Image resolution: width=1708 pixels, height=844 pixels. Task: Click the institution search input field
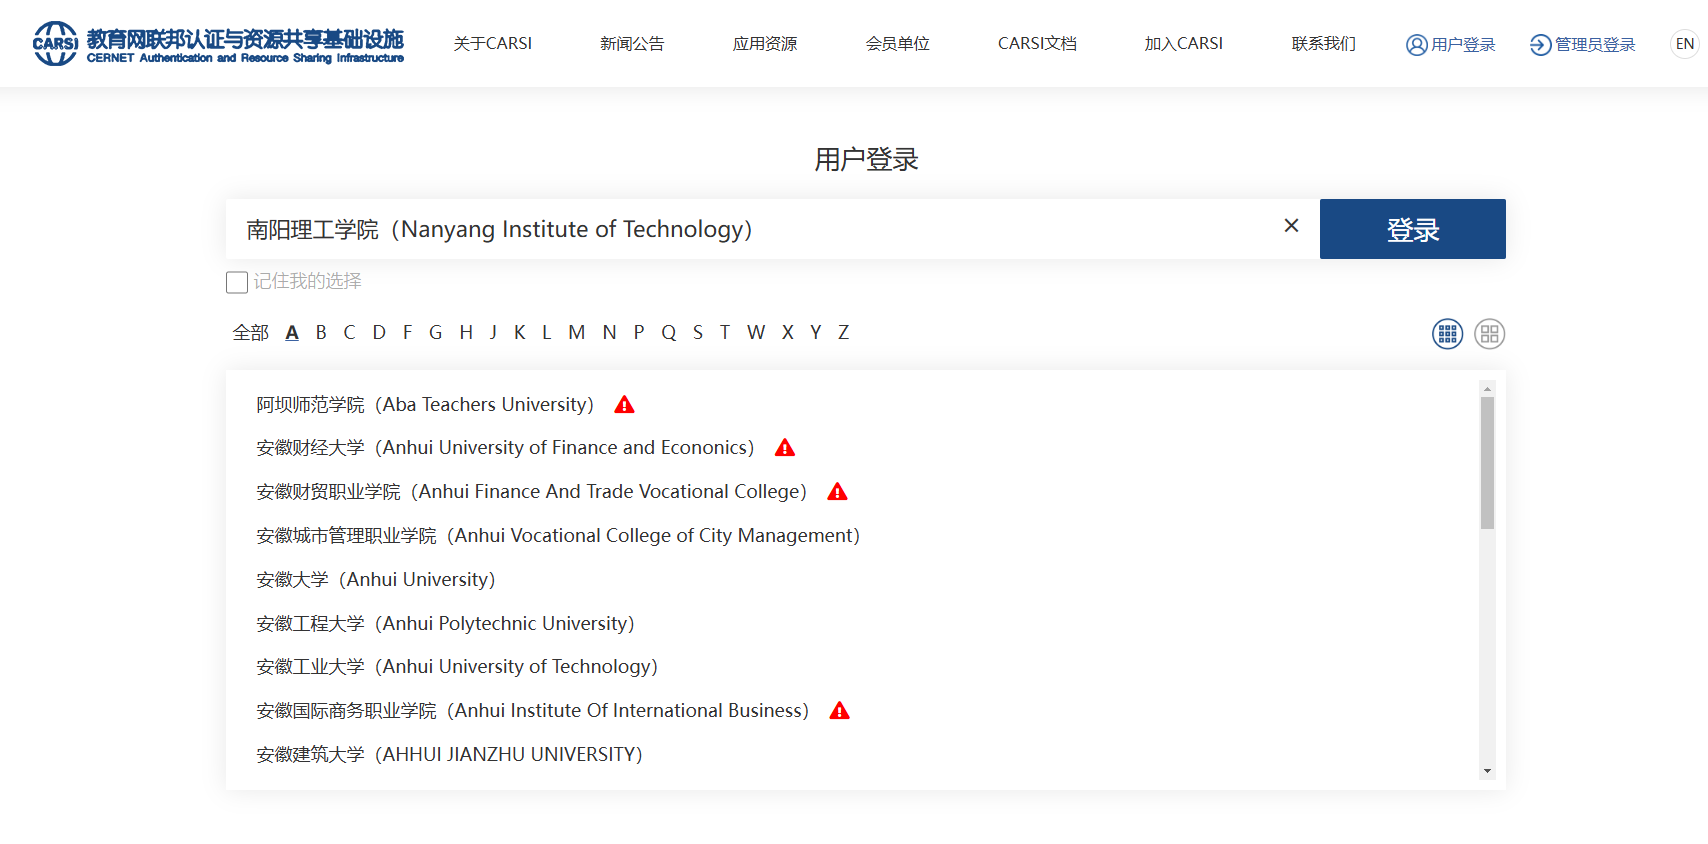[750, 230]
